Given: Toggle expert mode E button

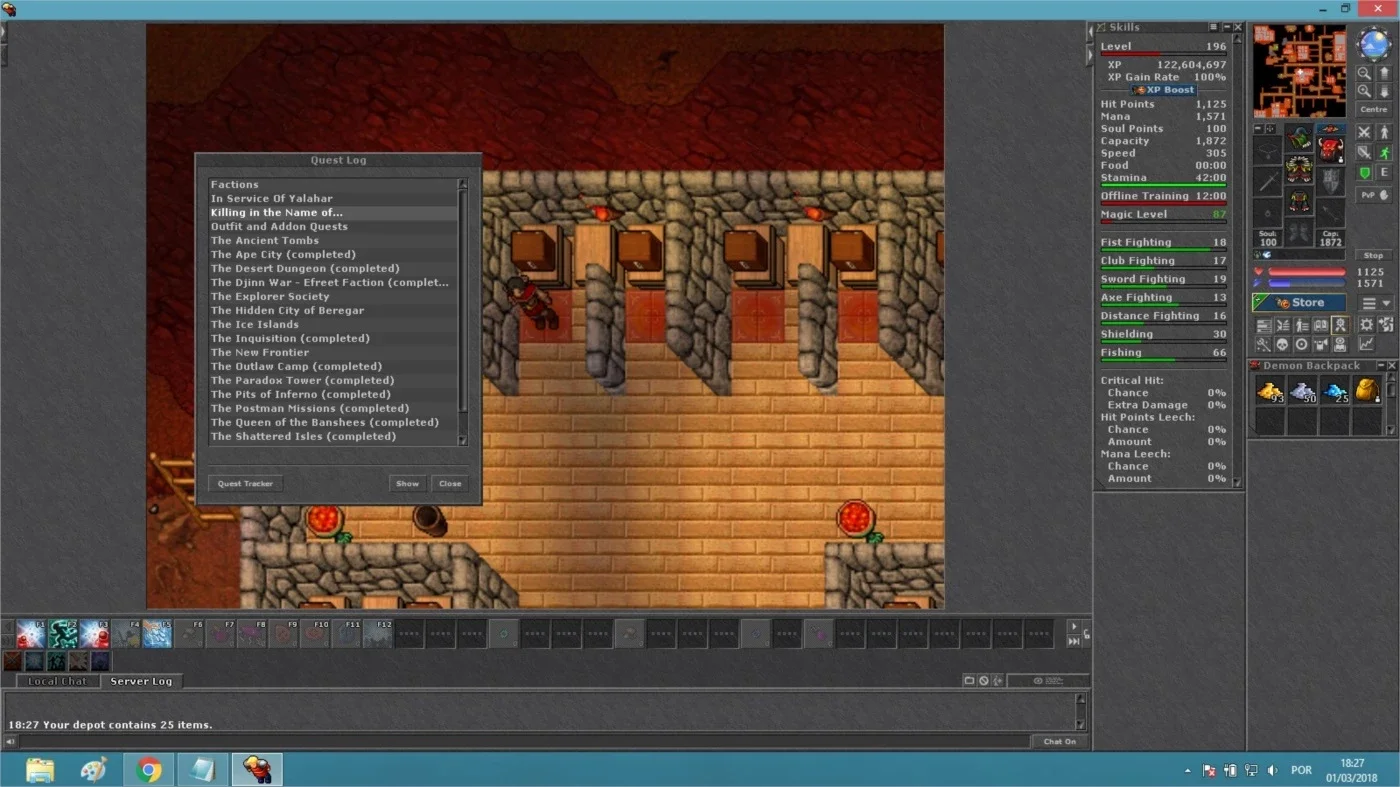Looking at the screenshot, I should [1385, 172].
